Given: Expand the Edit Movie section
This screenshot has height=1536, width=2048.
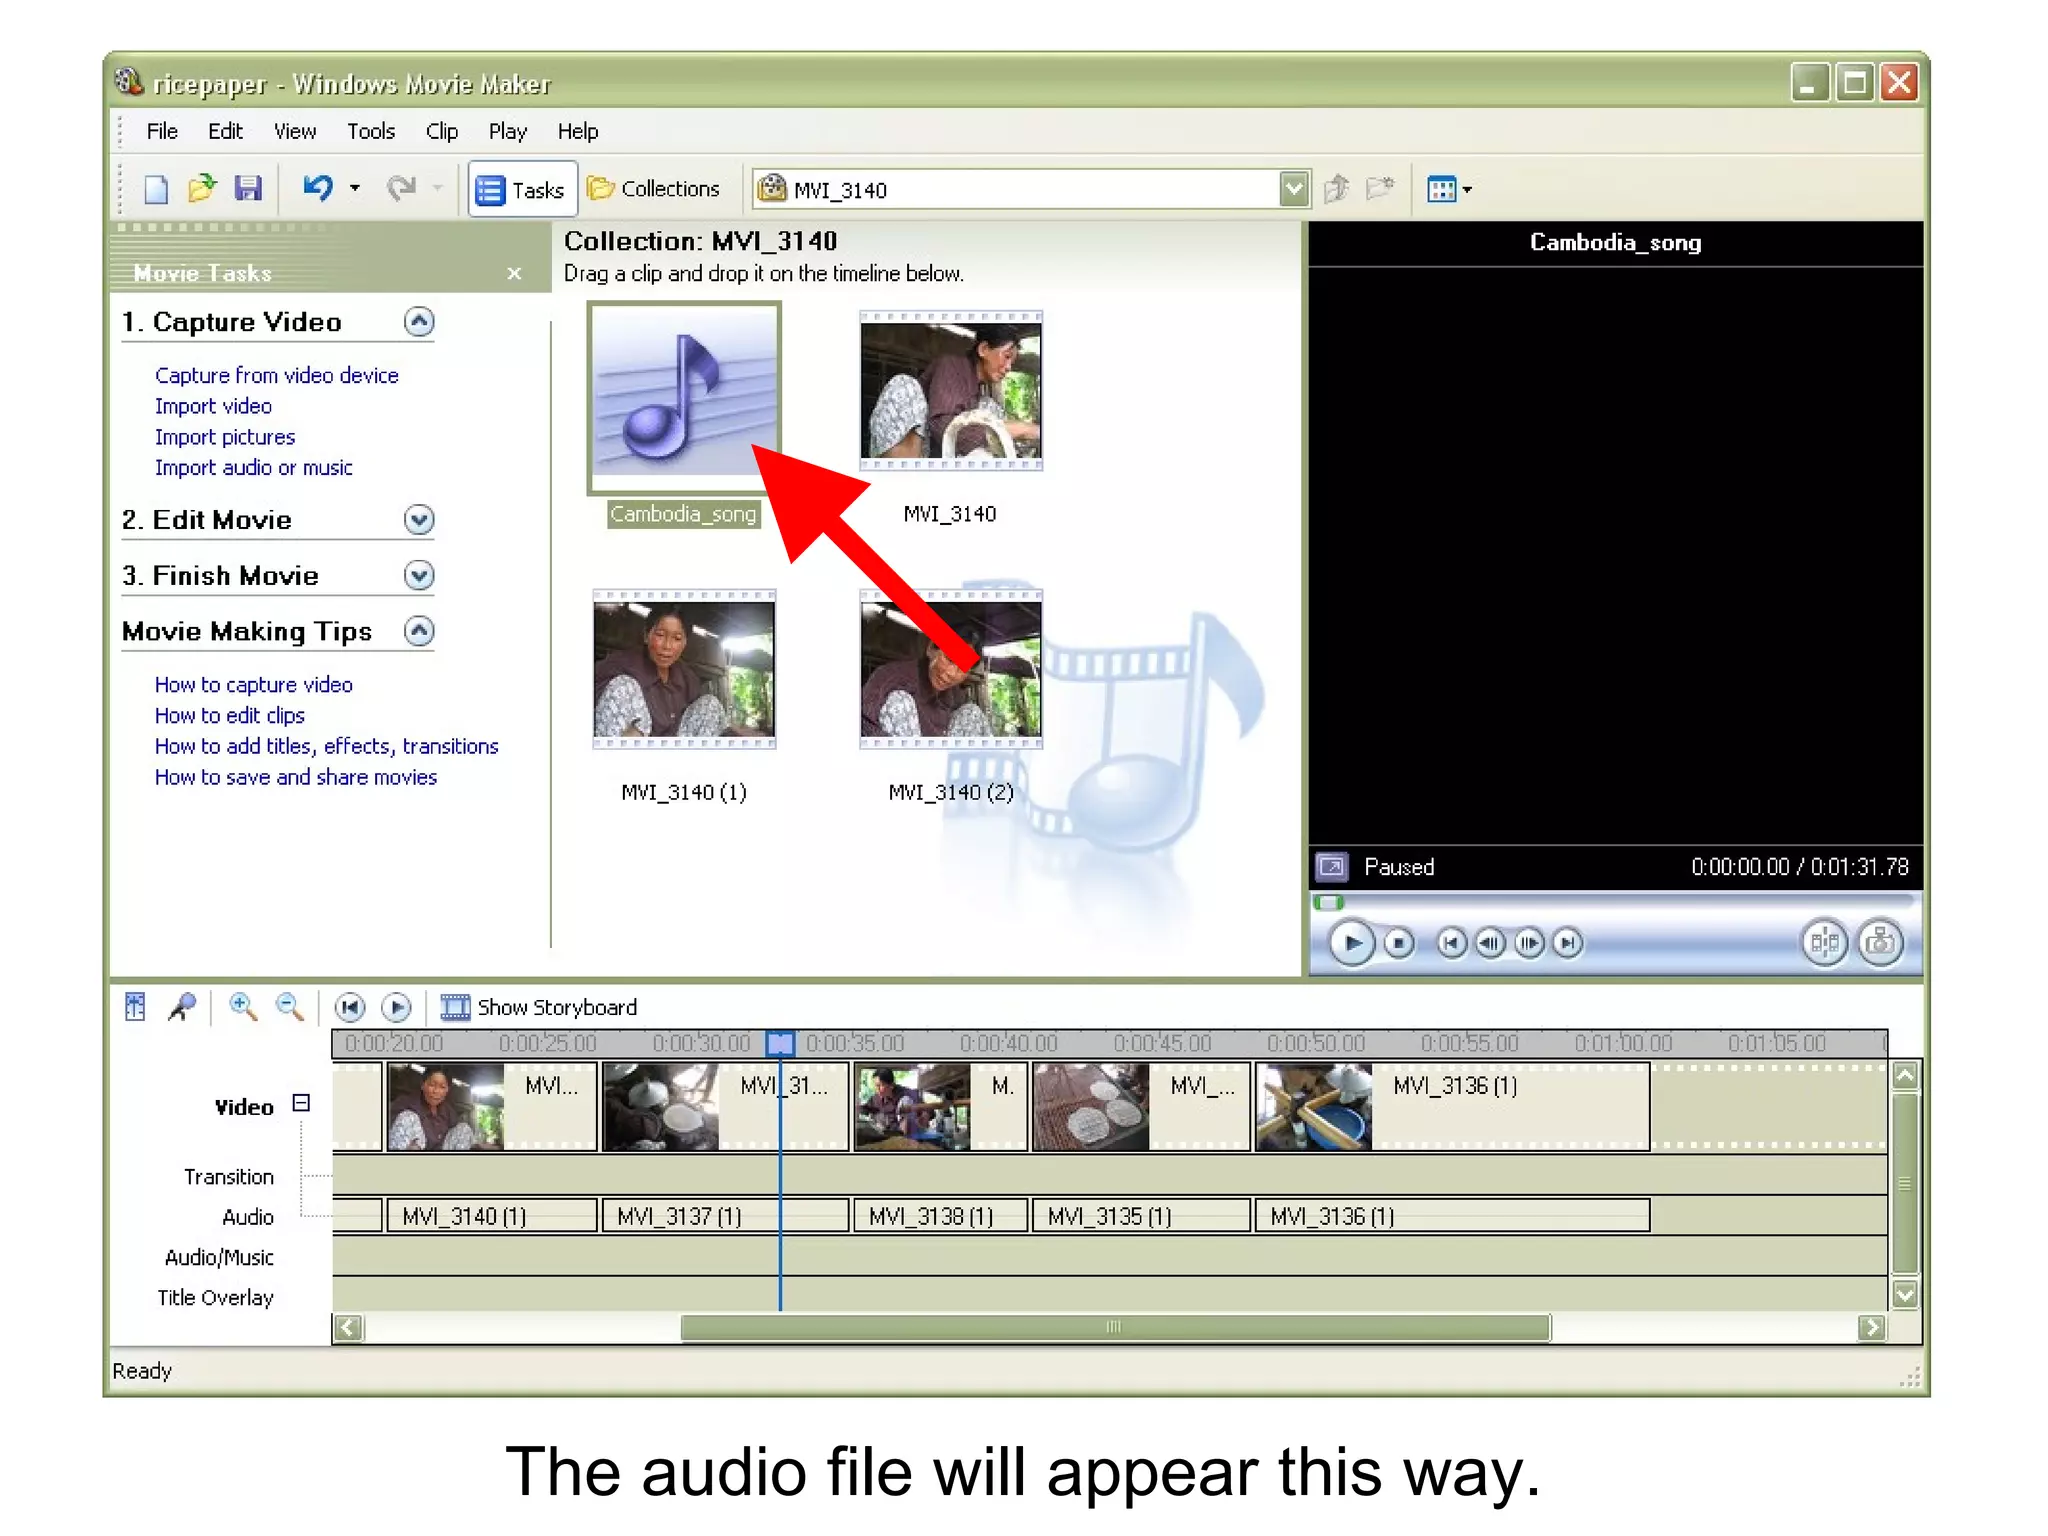Looking at the screenshot, I should [x=419, y=519].
